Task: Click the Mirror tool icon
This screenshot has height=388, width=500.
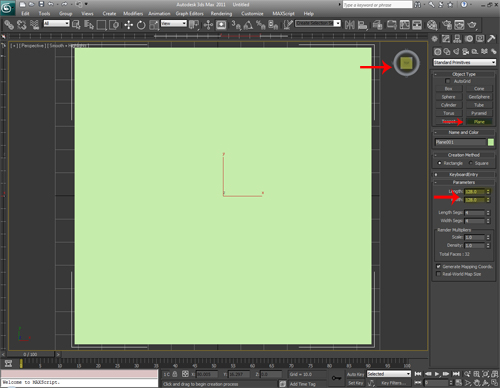Action: click(x=350, y=25)
